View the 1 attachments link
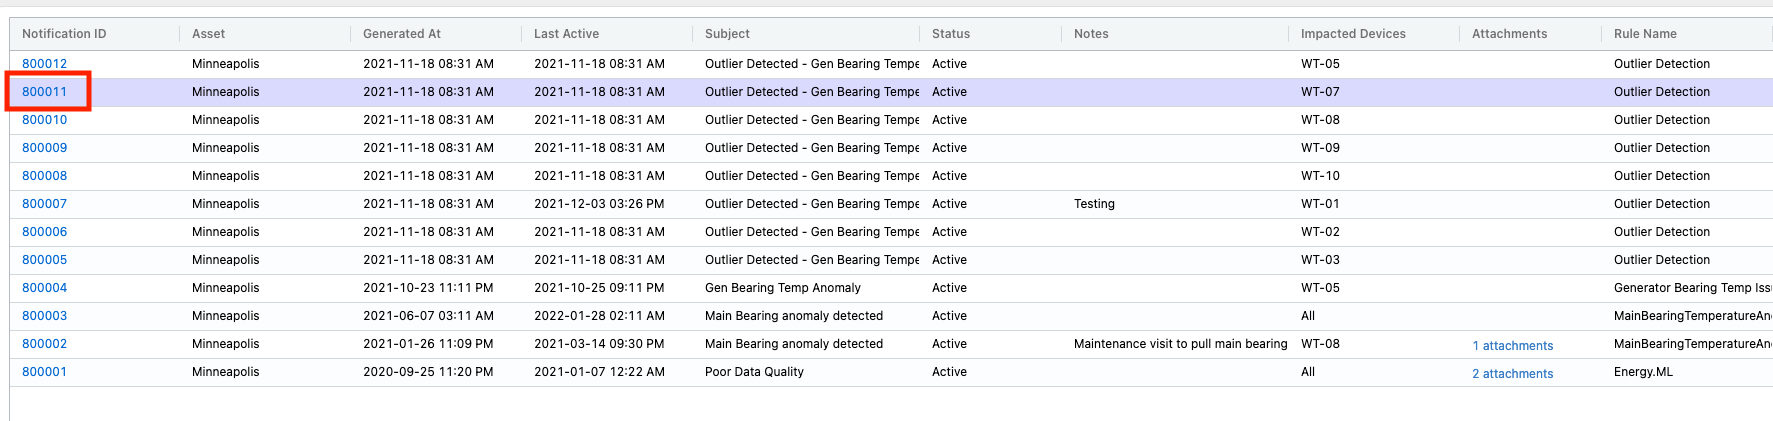Image resolution: width=1773 pixels, height=421 pixels. point(1512,346)
